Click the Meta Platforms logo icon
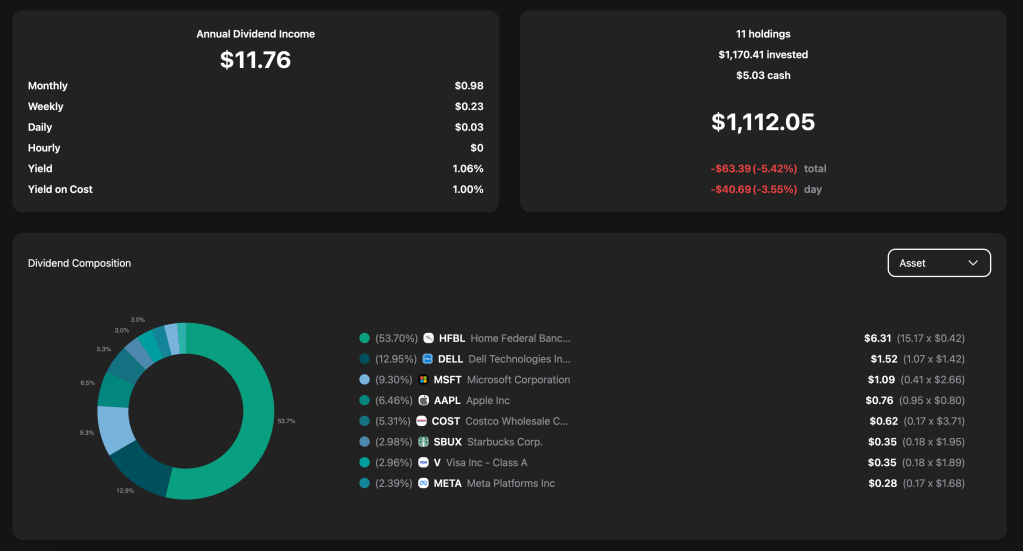The height and width of the screenshot is (551, 1023). coord(423,484)
